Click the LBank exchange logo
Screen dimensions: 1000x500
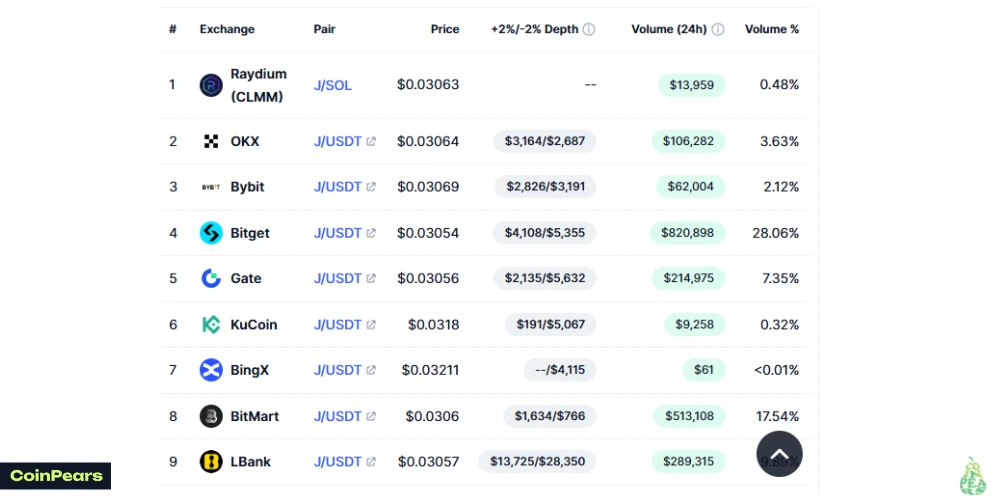click(x=211, y=462)
